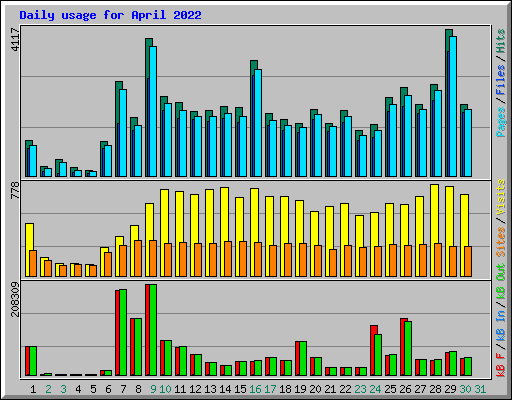Click day 9 on the x-axis
512x400 pixels.
(153, 389)
